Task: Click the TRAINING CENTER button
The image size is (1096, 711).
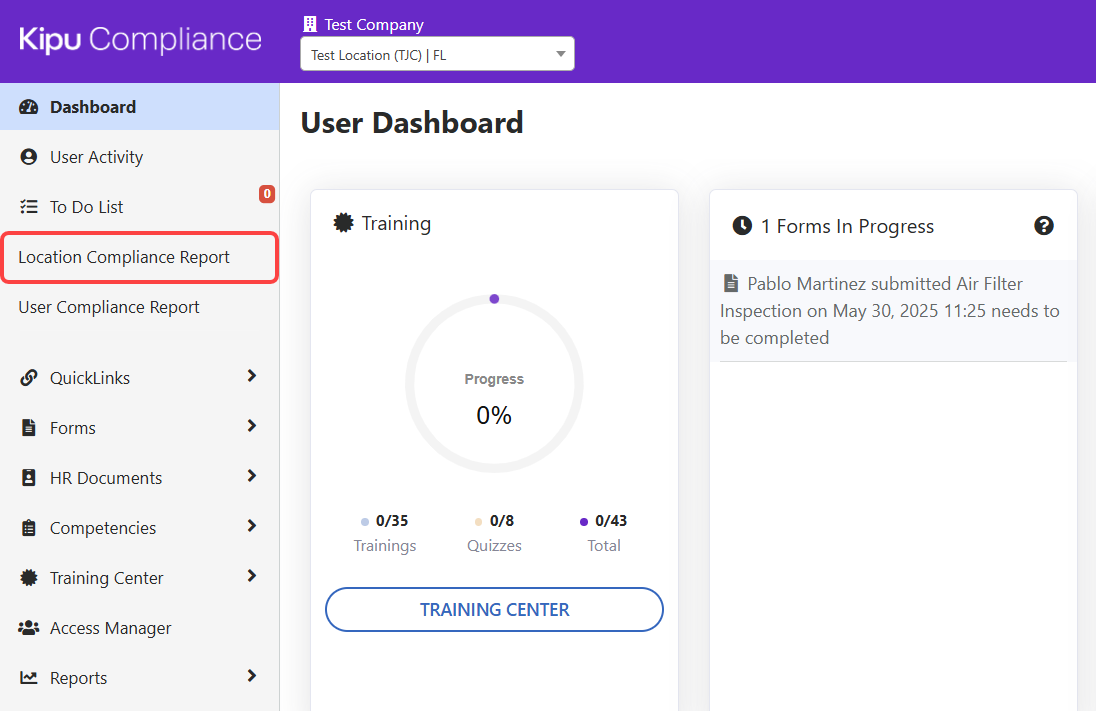Action: (494, 609)
